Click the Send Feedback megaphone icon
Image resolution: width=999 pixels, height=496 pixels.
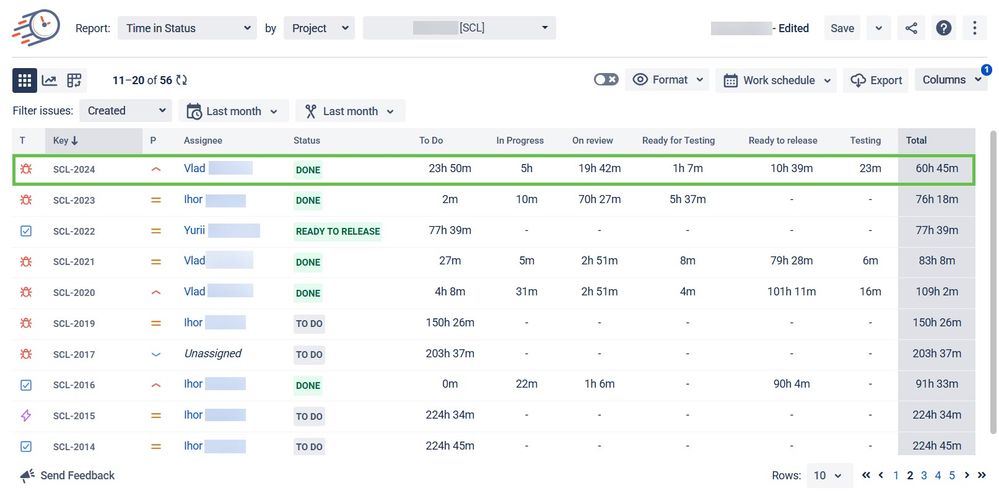coord(27,476)
